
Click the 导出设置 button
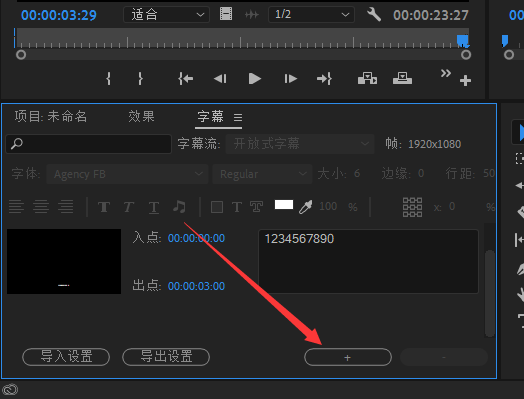[x=166, y=357]
